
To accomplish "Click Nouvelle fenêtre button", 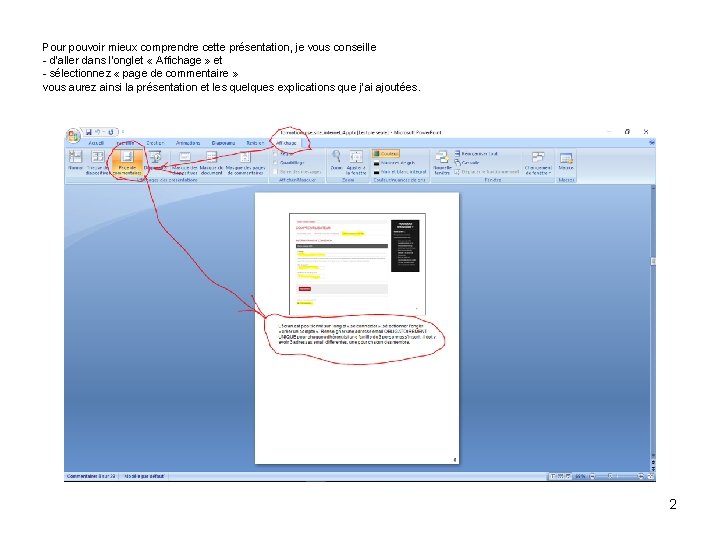I will pos(442,162).
